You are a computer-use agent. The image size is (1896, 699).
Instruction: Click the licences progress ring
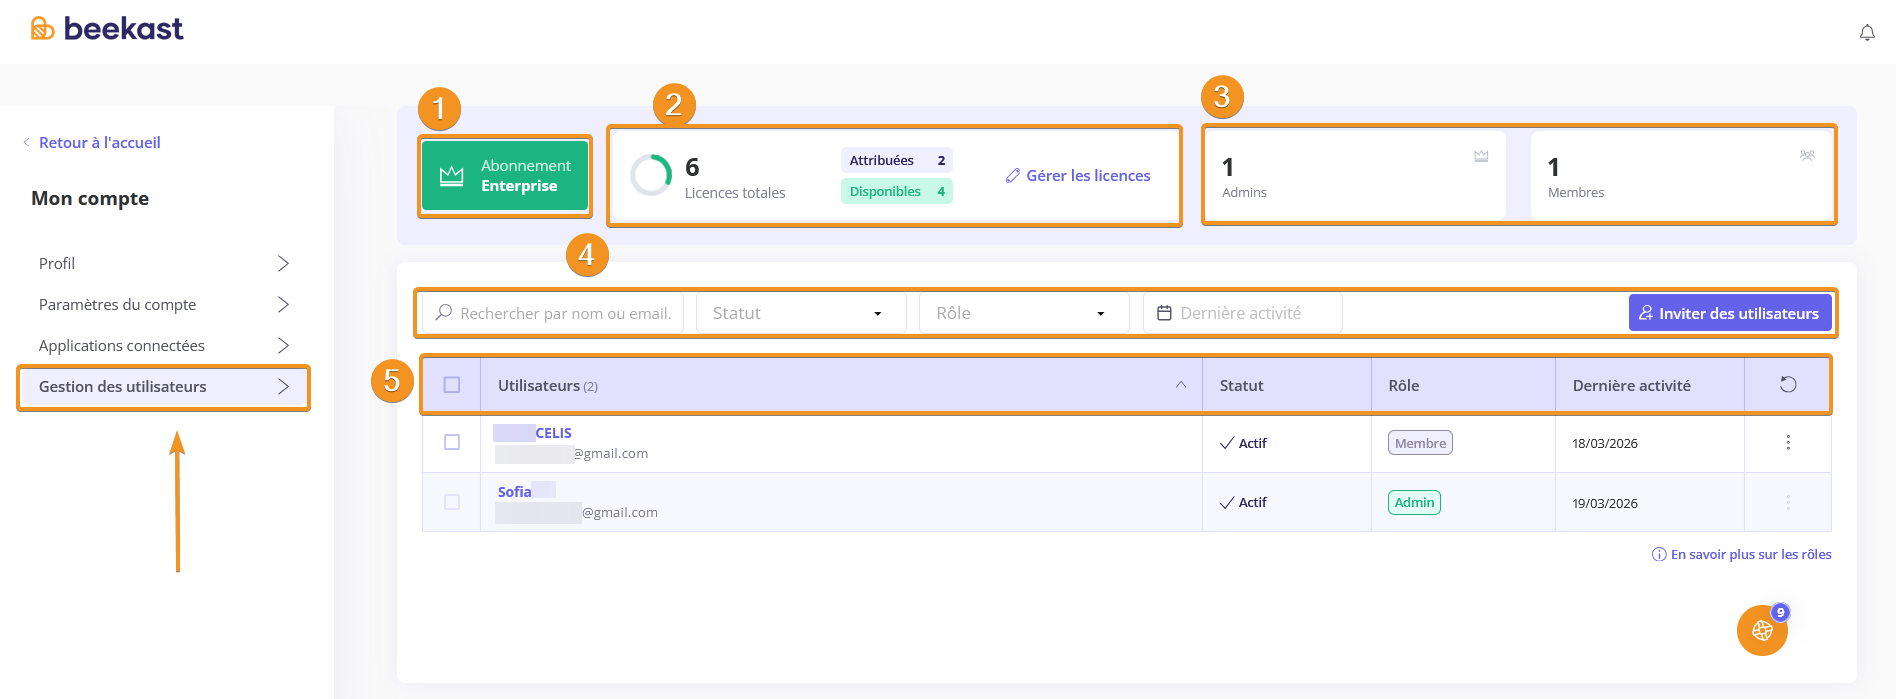(651, 176)
